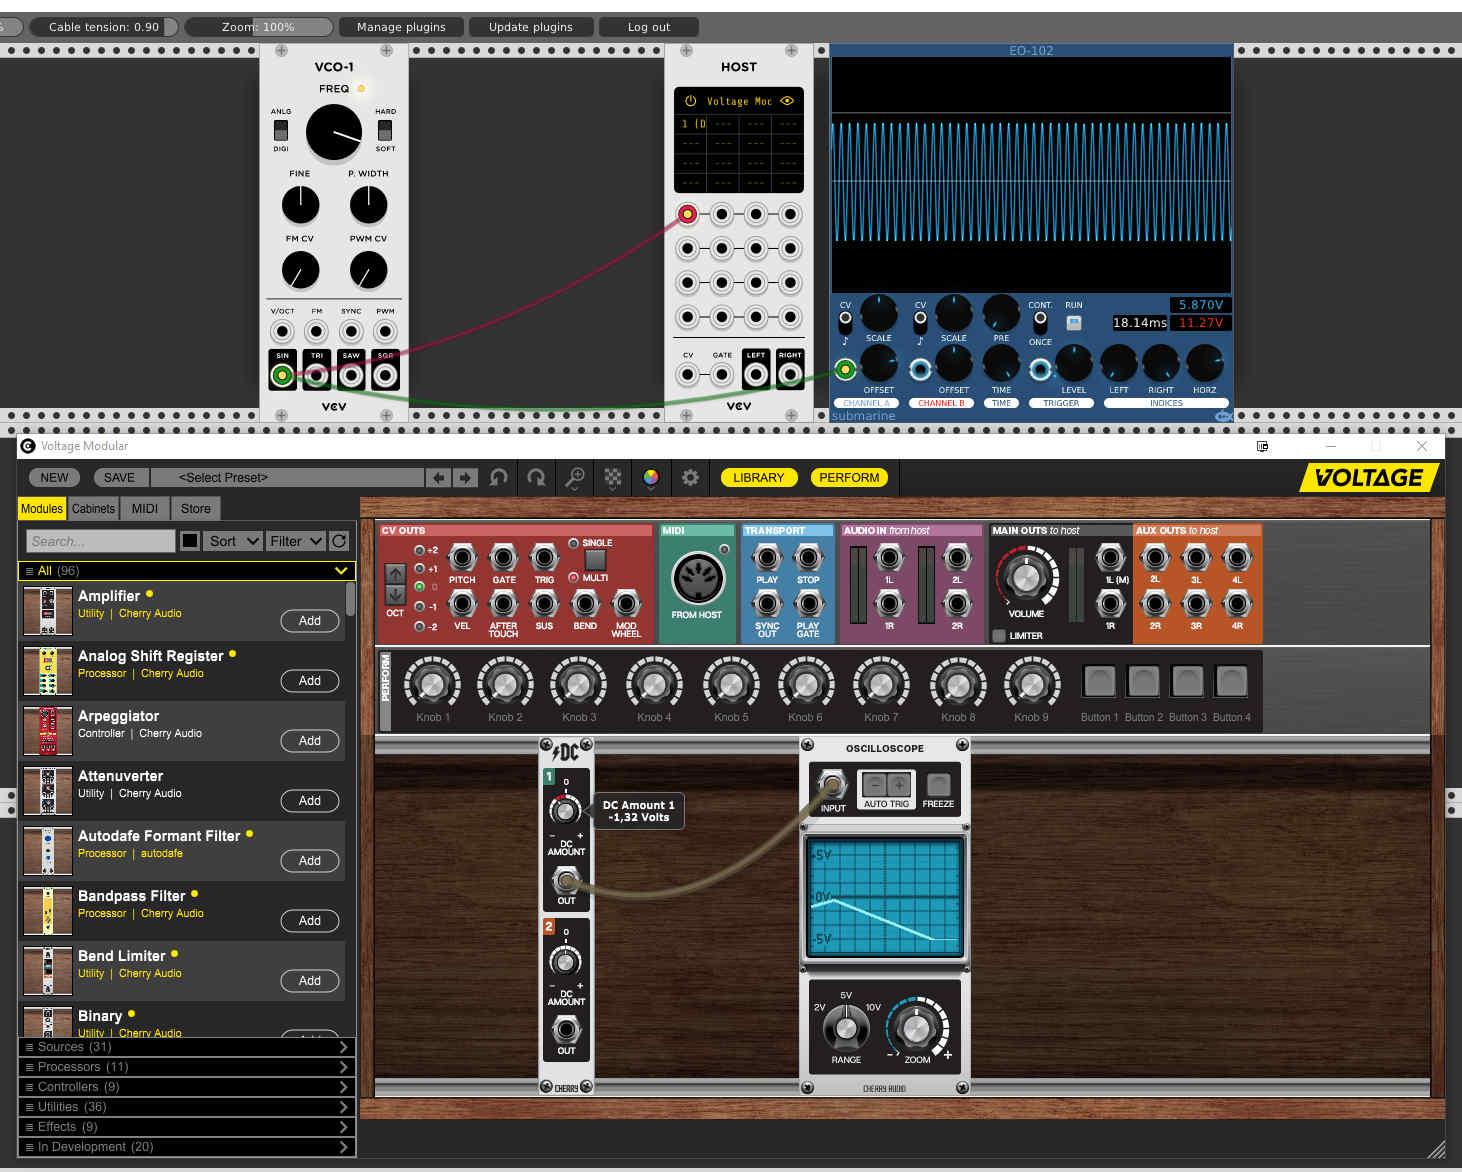Click the GATE CV output jack
The width and height of the screenshot is (1462, 1172).
tap(504, 557)
